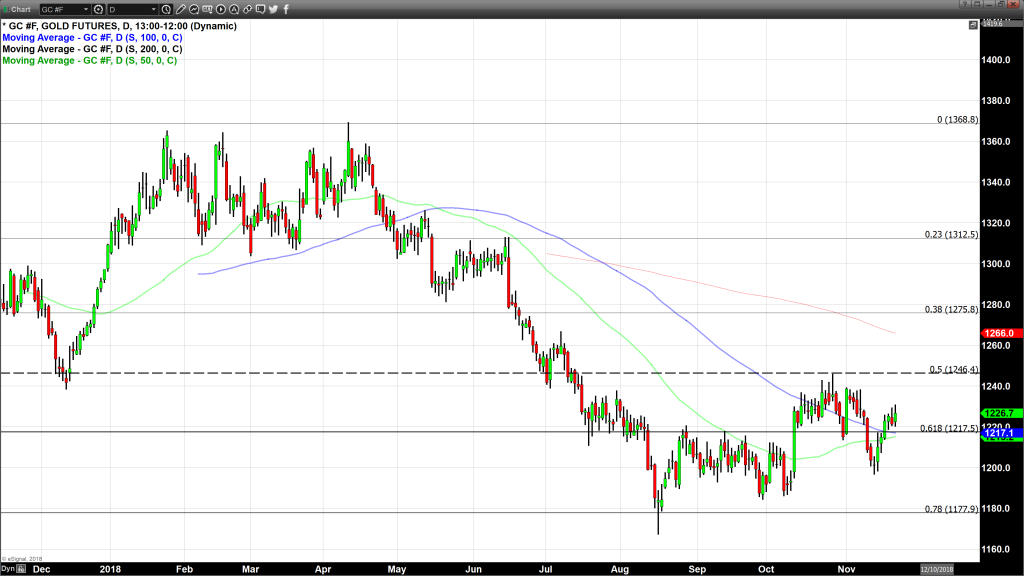Screen dimensions: 1024x576
Task: Click the 1340.0 price axis label
Action: [996, 182]
